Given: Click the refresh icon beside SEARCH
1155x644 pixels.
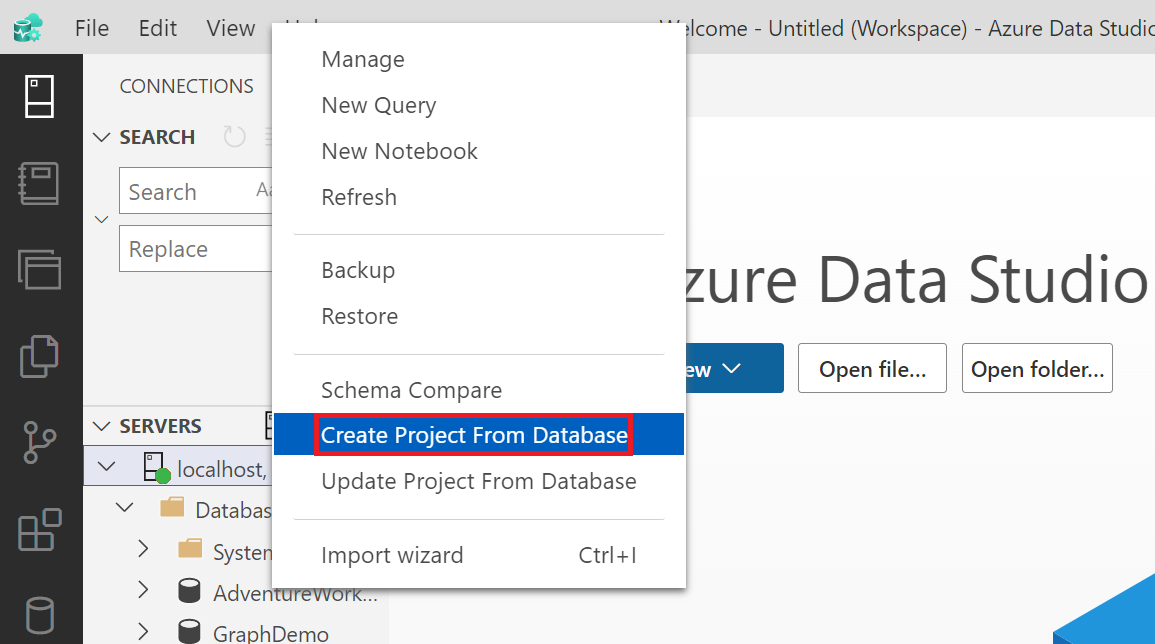Looking at the screenshot, I should 234,136.
